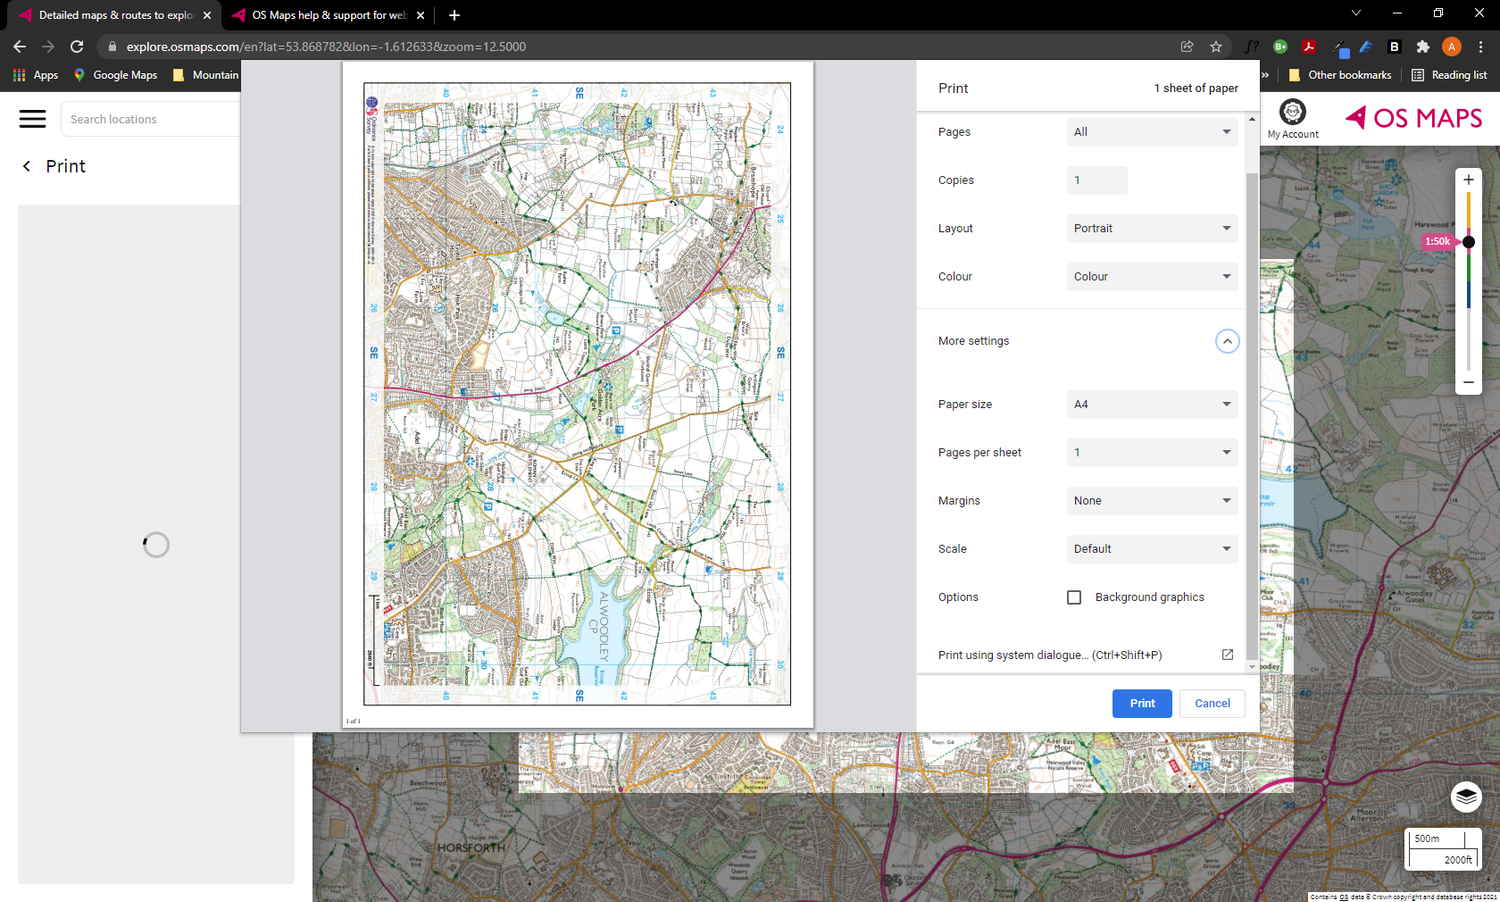Collapse the More settings section
1500x902 pixels.
(x=1227, y=341)
